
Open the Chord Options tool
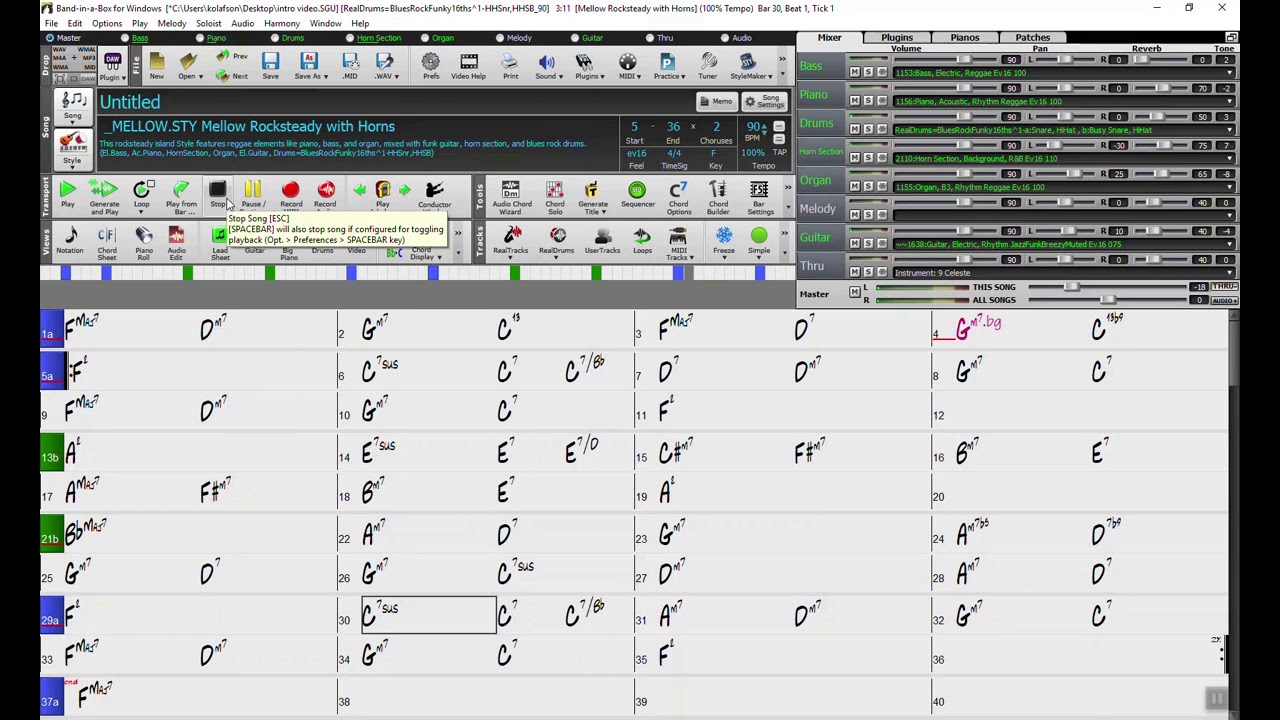coord(678,197)
